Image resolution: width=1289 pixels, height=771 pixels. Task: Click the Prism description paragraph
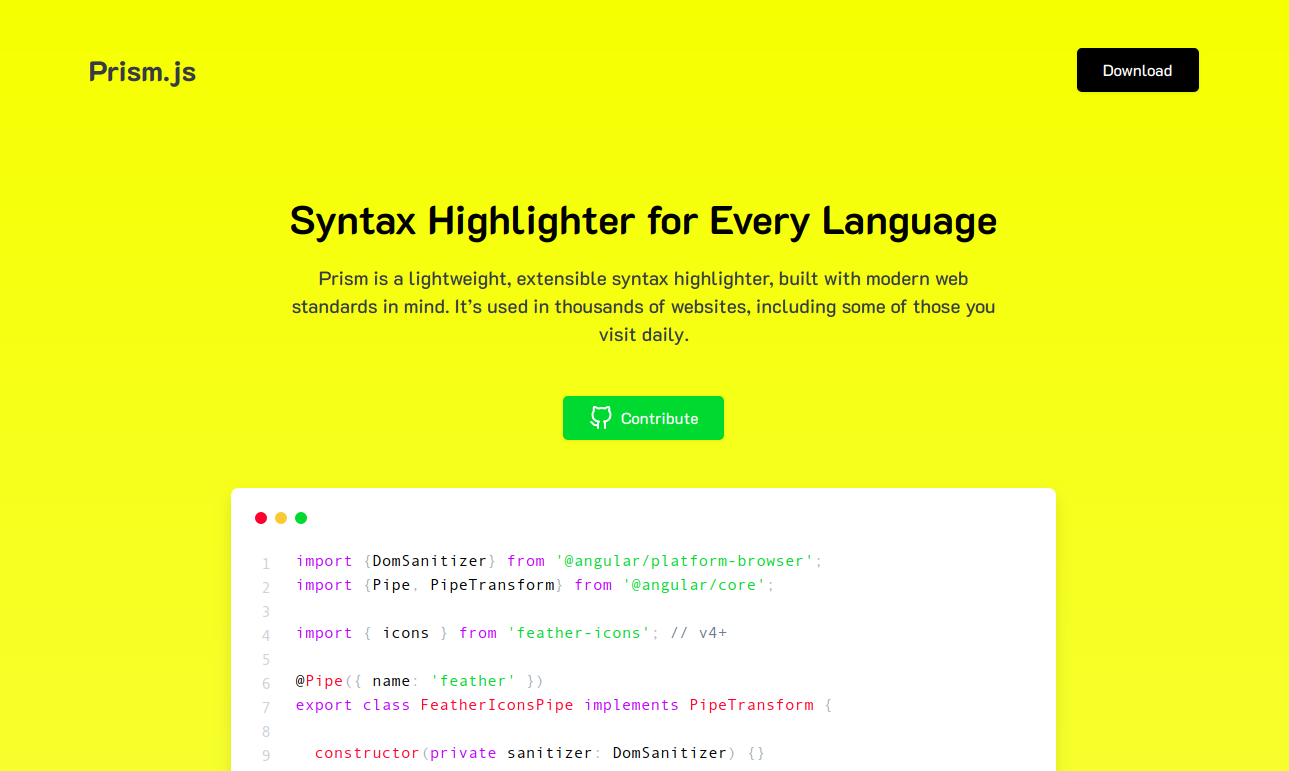pos(643,306)
